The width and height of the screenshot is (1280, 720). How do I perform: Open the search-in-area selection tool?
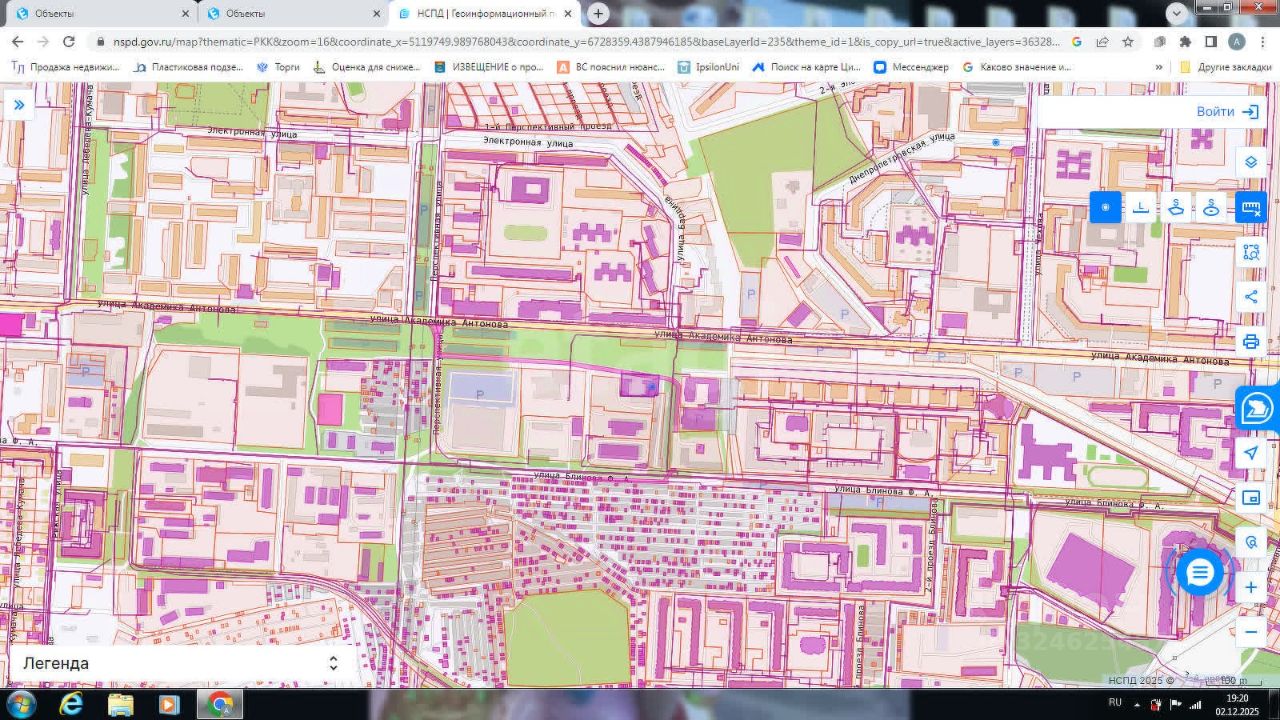pyautogui.click(x=1250, y=252)
